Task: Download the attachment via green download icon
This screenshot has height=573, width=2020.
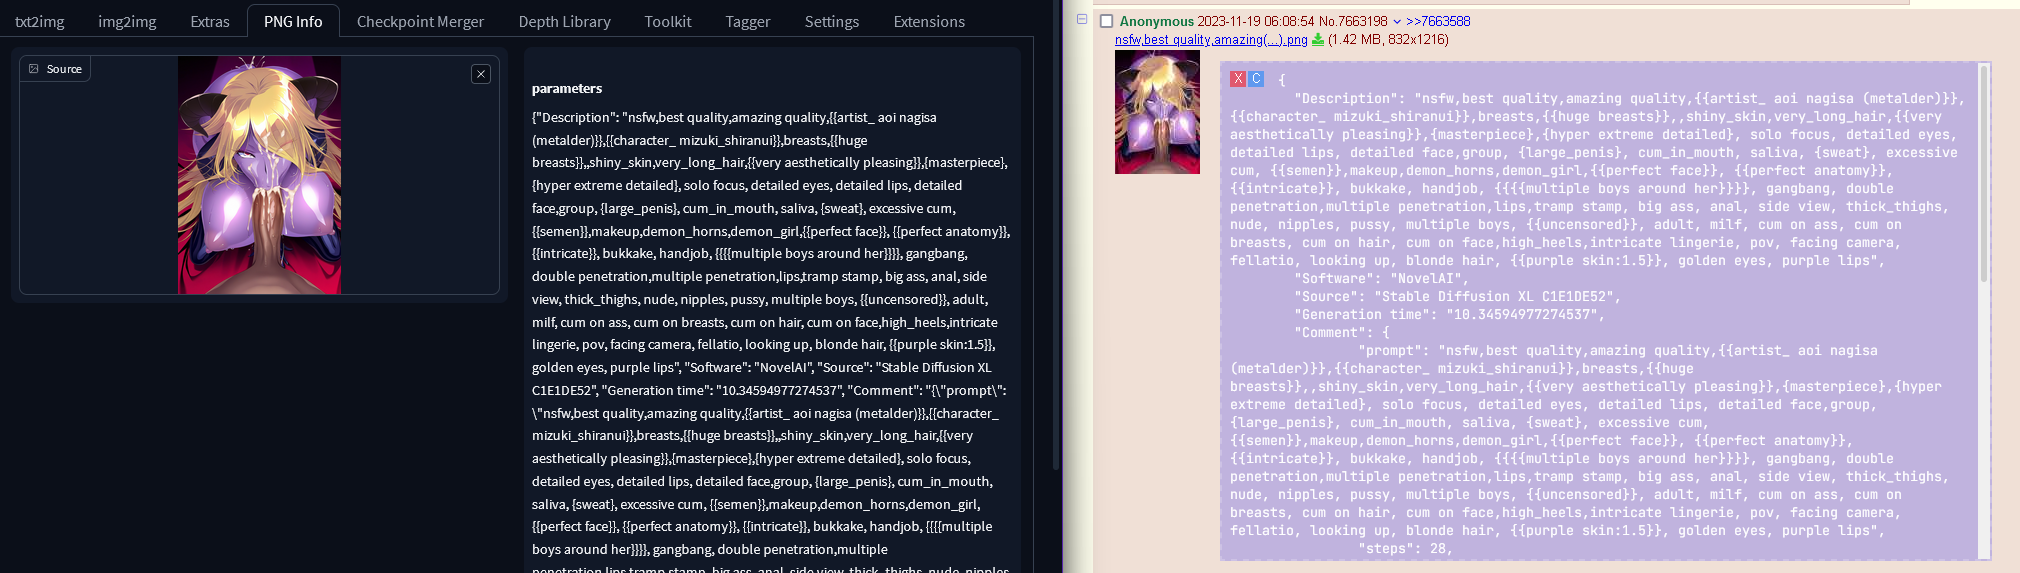Action: click(x=1318, y=40)
